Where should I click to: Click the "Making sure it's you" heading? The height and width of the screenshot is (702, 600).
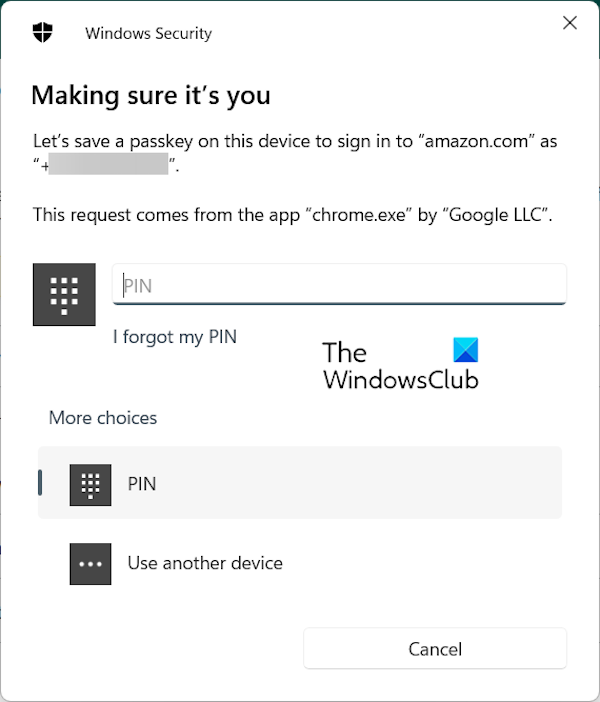point(151,96)
